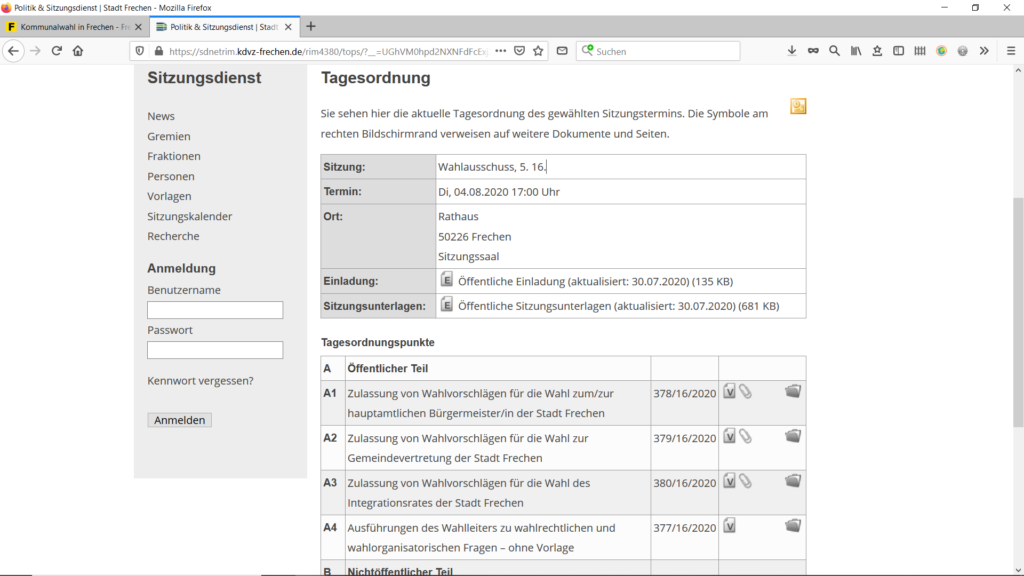Open the Library toolbar icon

(x=856, y=51)
